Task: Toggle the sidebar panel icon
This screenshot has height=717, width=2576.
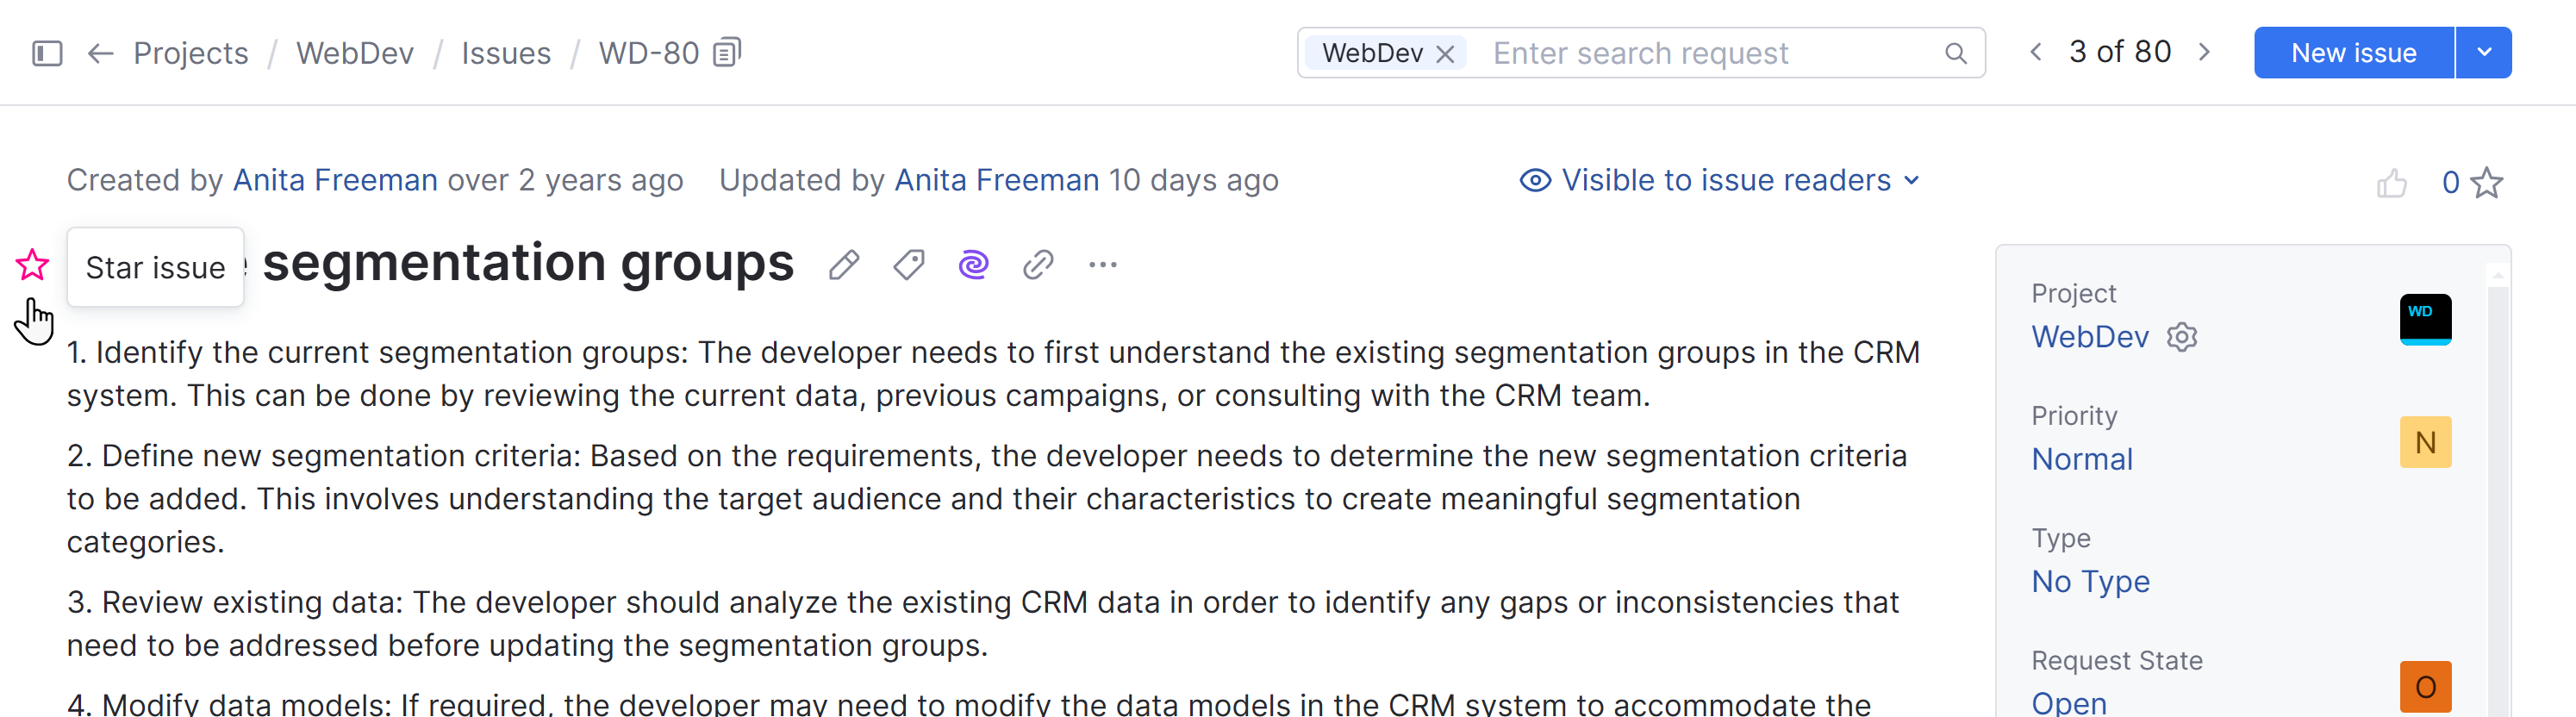Action: [47, 53]
